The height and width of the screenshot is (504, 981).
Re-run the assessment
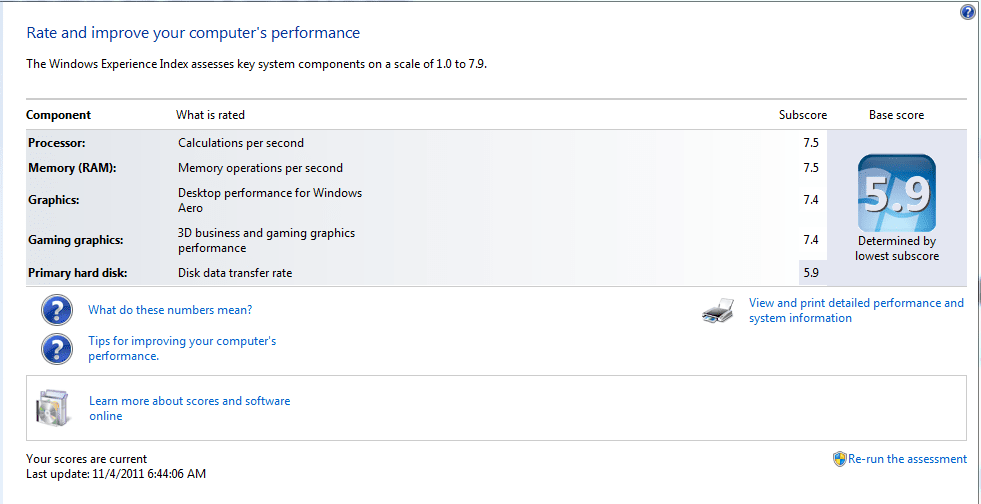pos(907,459)
